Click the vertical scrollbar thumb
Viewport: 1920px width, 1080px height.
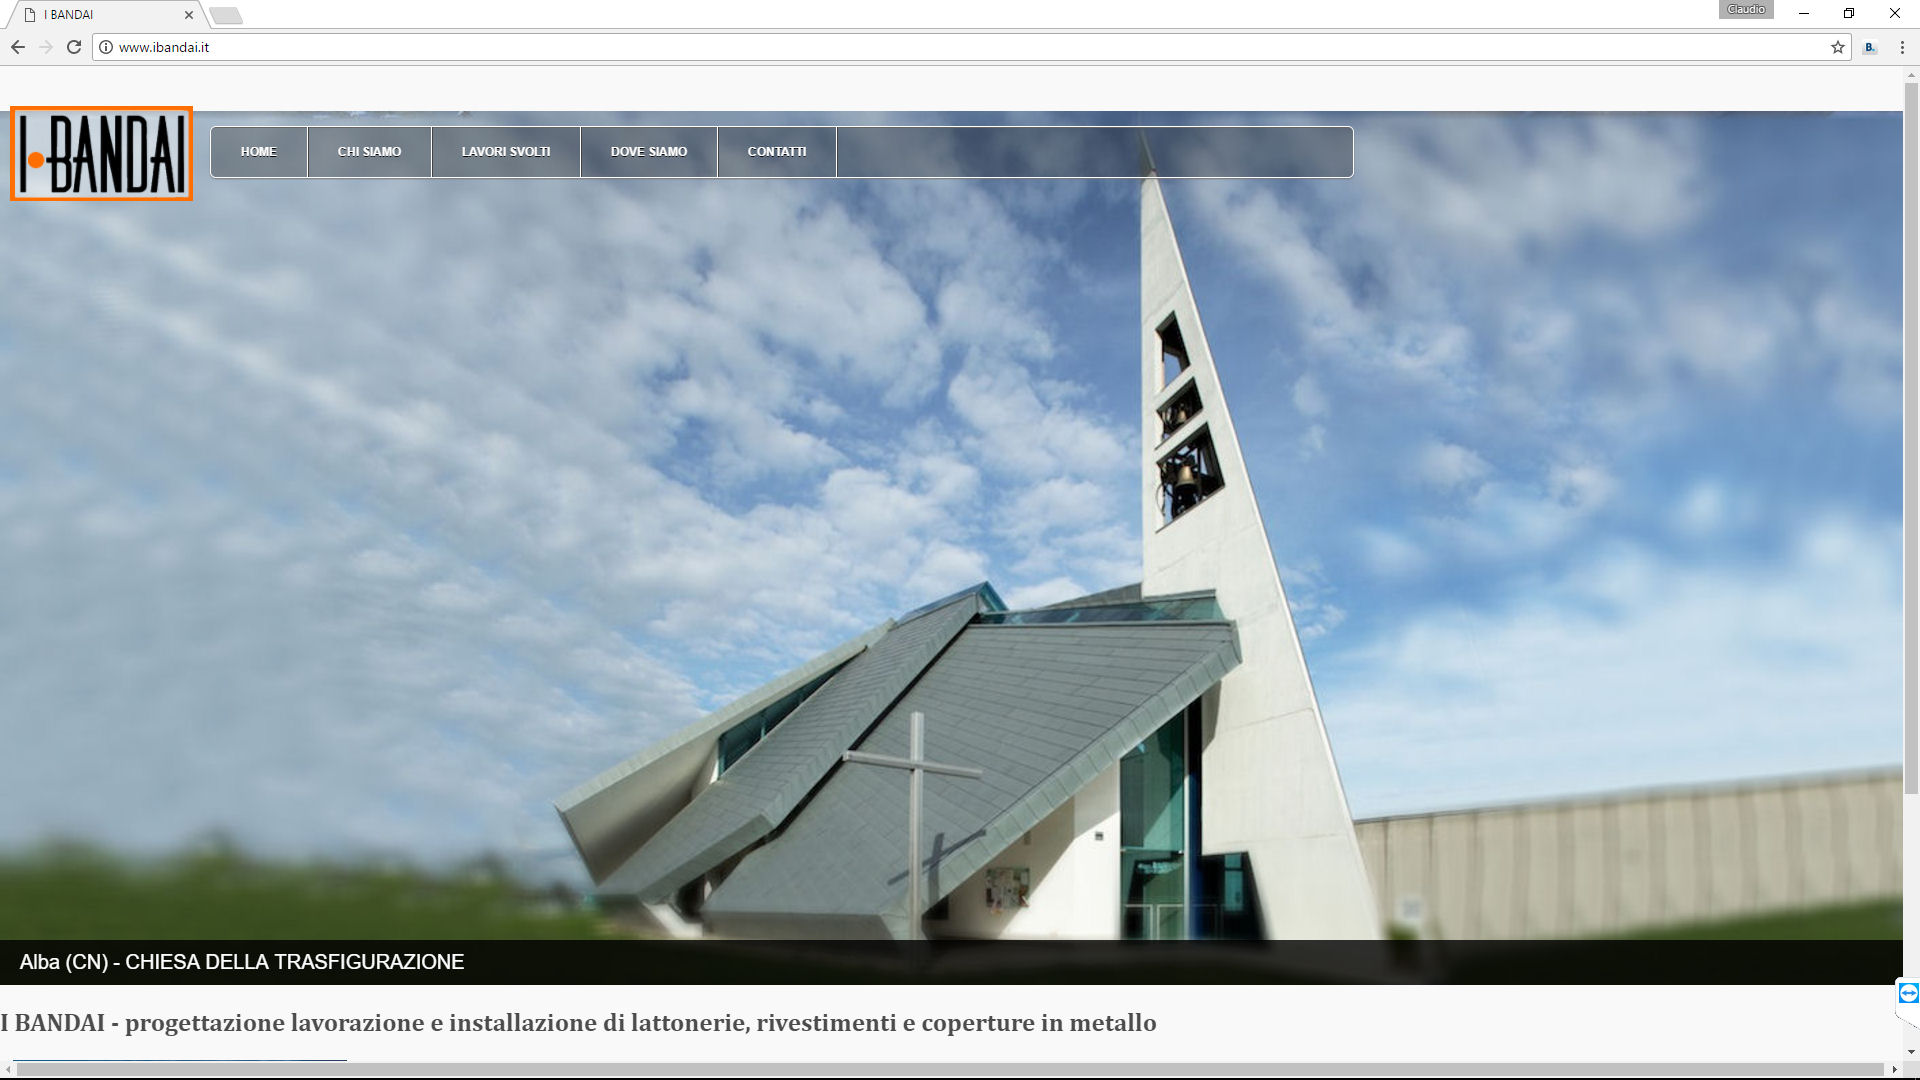1911,438
